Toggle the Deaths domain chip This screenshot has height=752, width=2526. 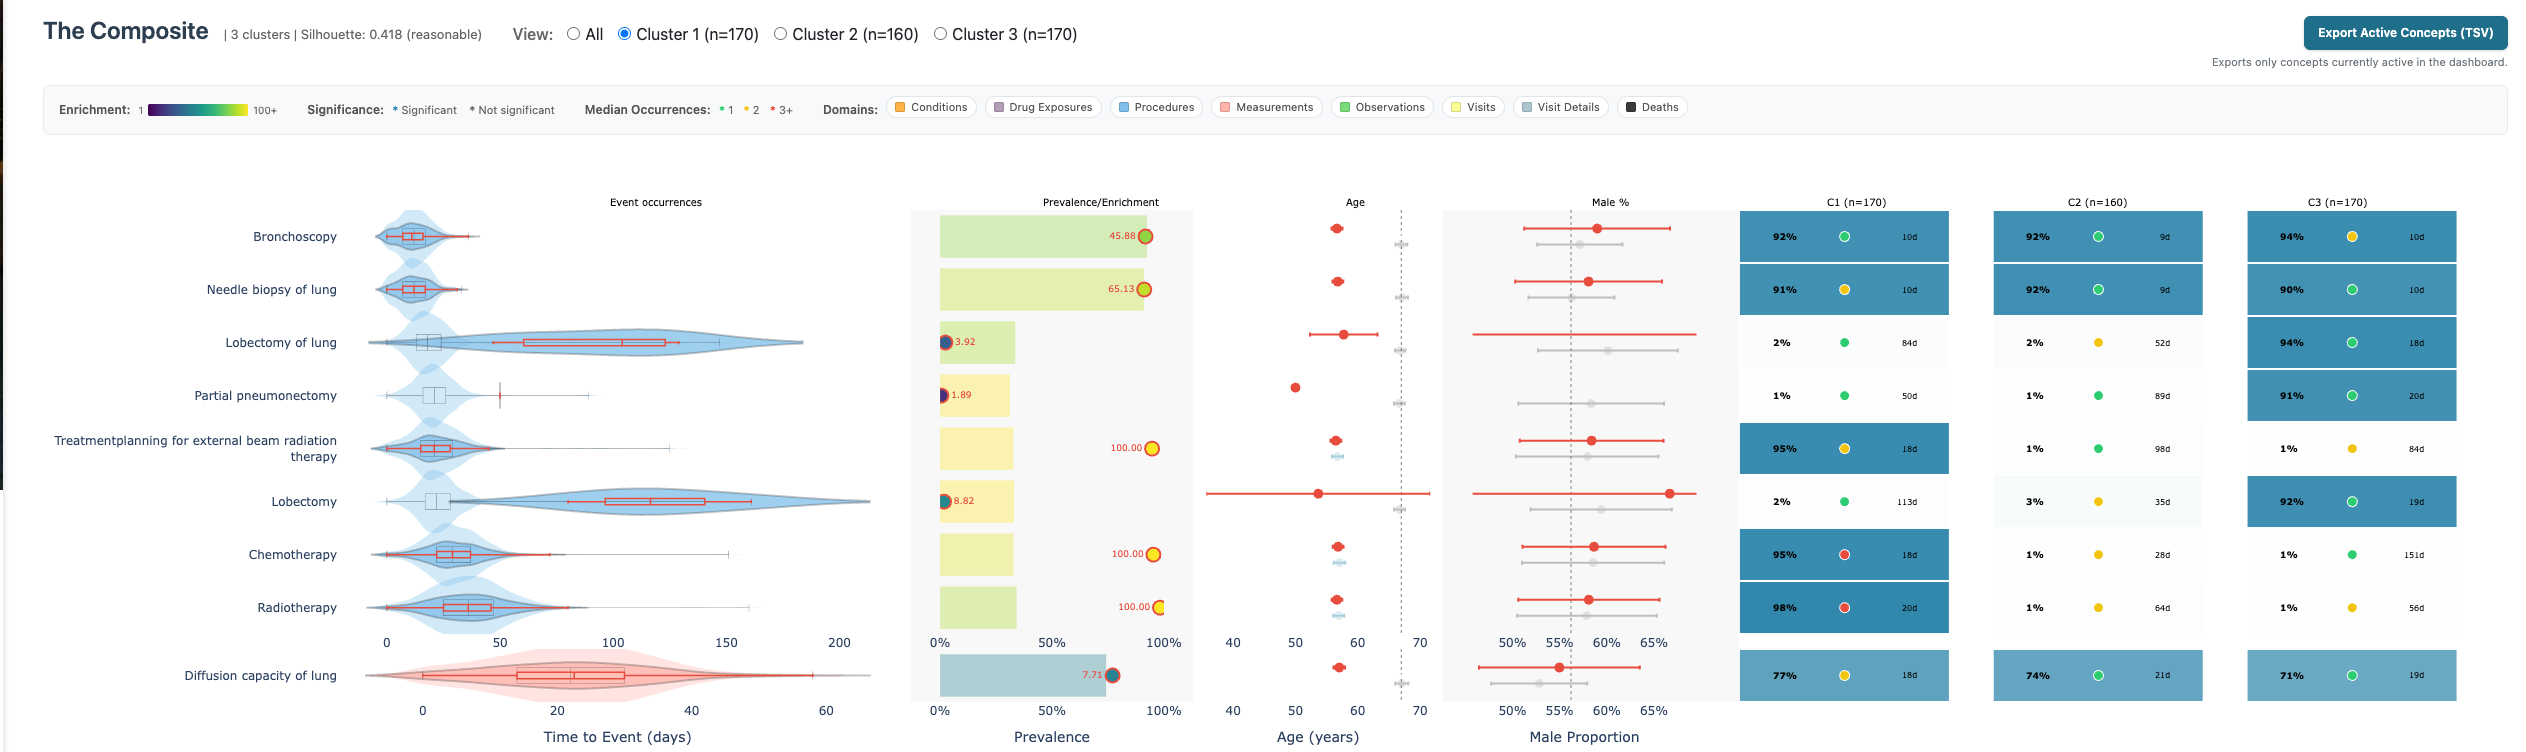tap(1651, 107)
